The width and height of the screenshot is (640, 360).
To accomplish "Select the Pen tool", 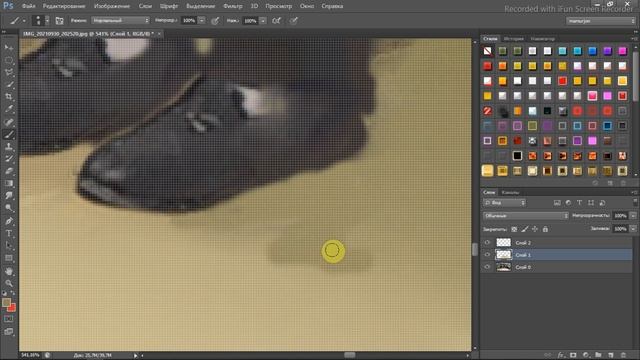I will (x=9, y=221).
